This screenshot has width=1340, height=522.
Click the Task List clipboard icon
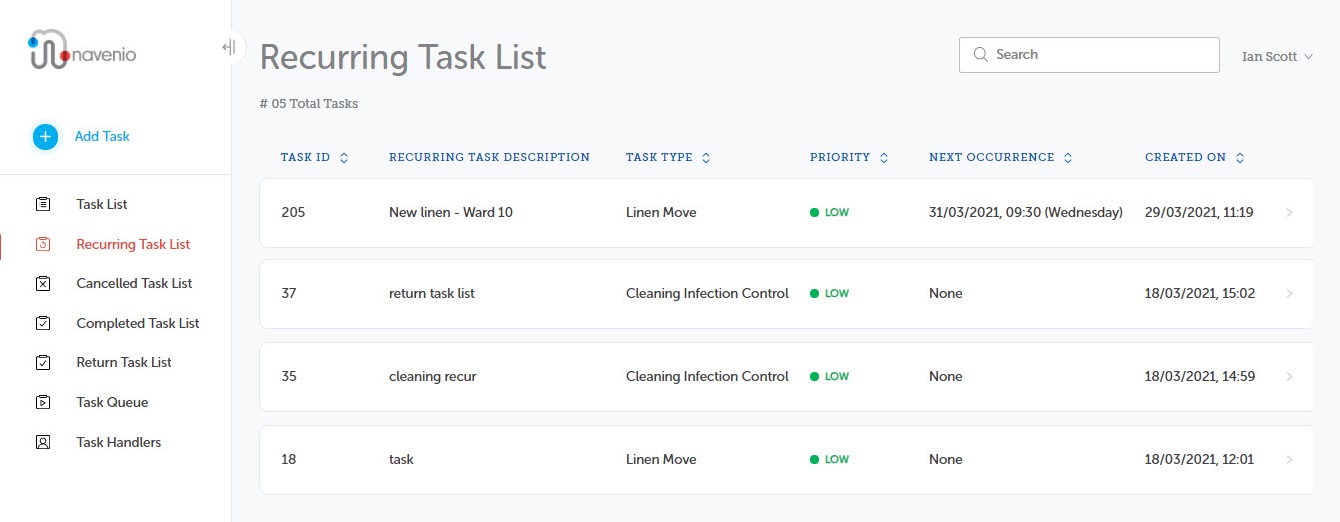(x=43, y=204)
